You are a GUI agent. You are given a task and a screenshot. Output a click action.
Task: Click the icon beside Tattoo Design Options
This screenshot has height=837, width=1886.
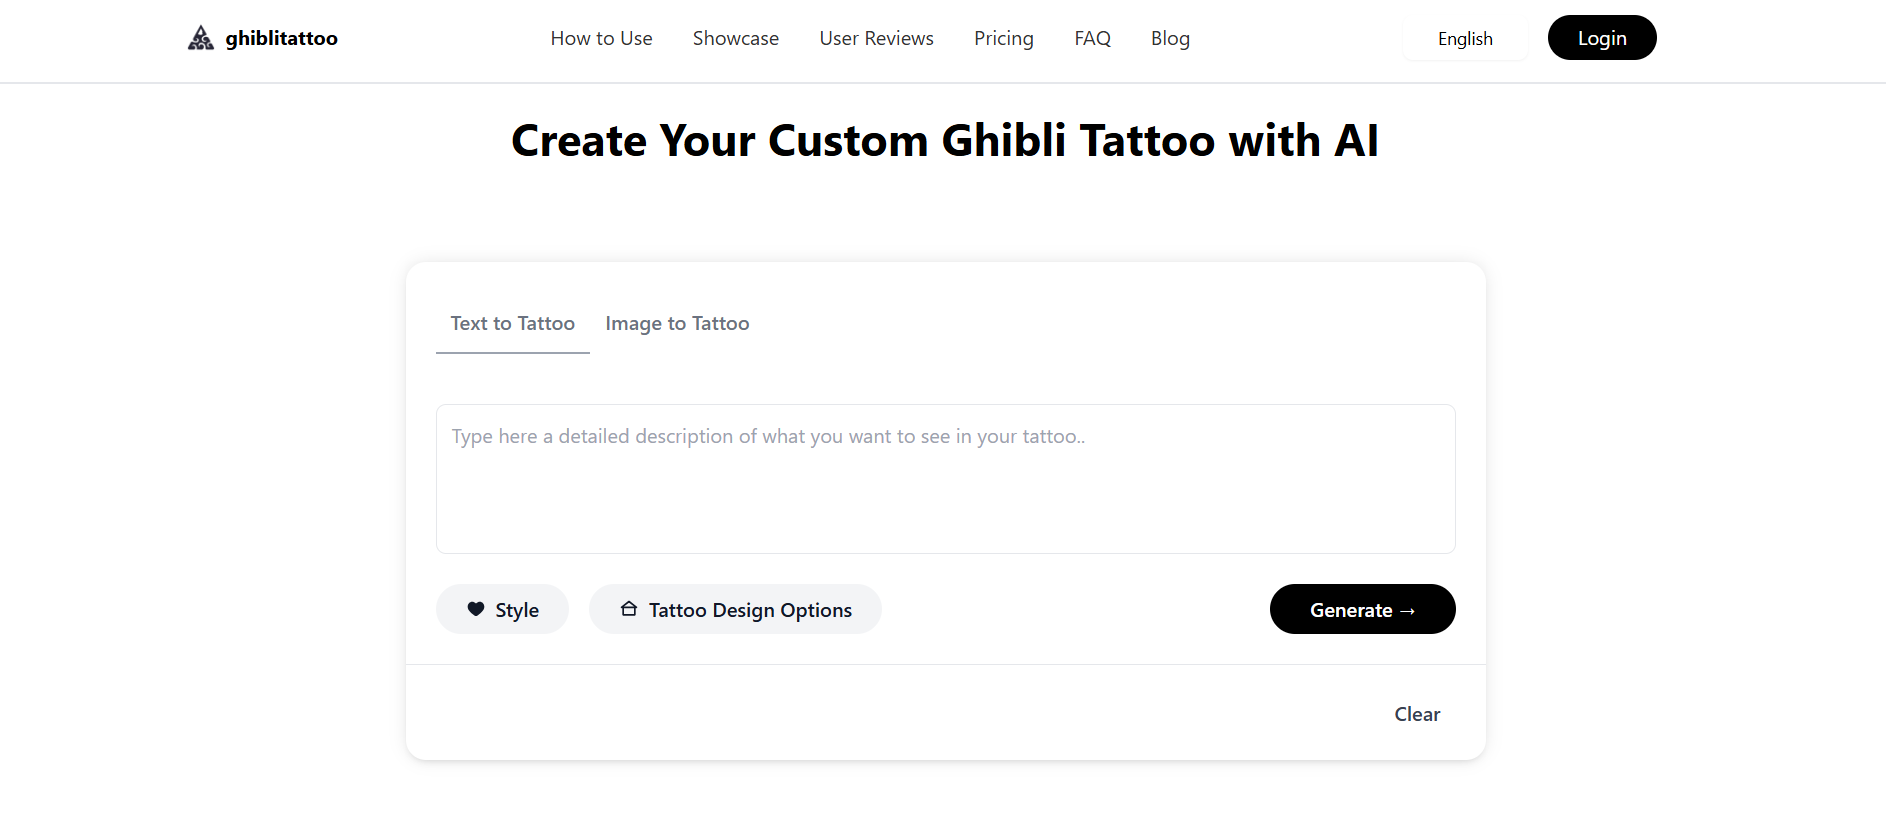click(x=629, y=609)
